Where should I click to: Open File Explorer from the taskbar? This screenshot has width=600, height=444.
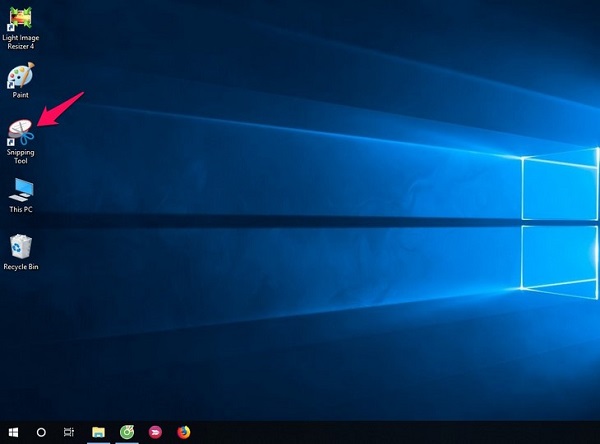(x=99, y=432)
